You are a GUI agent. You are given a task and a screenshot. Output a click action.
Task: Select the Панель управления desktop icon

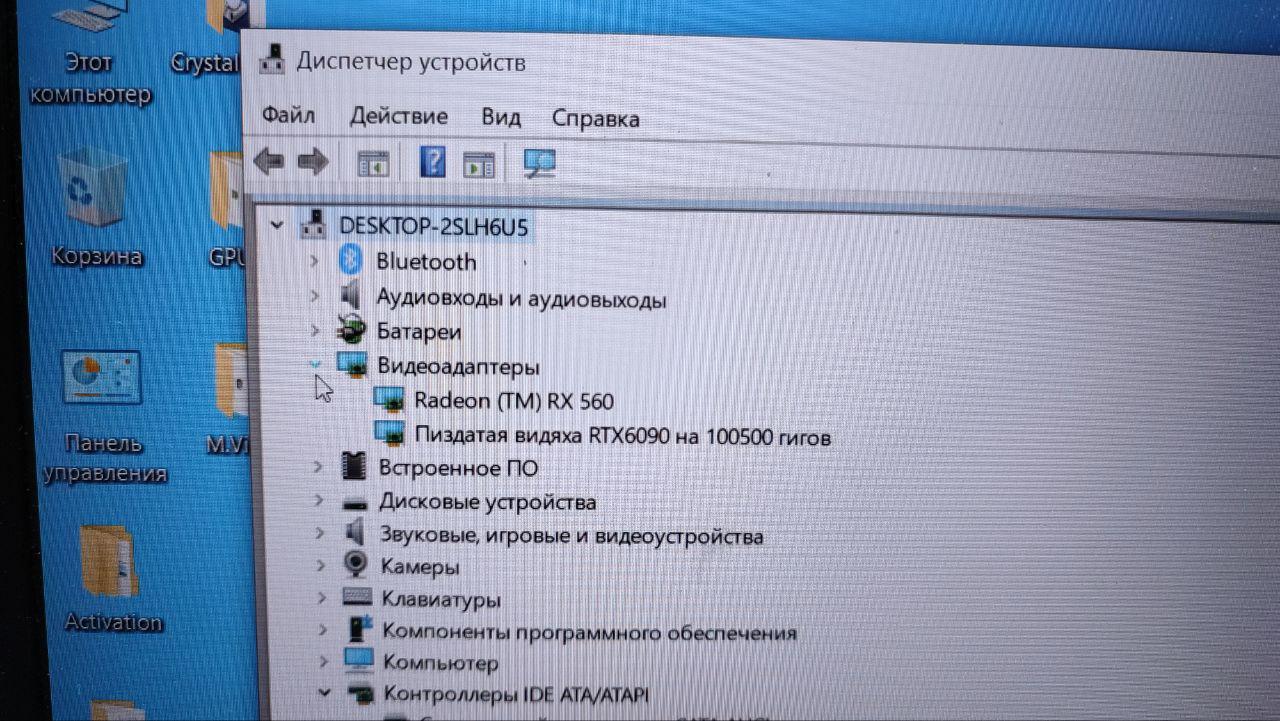click(104, 416)
